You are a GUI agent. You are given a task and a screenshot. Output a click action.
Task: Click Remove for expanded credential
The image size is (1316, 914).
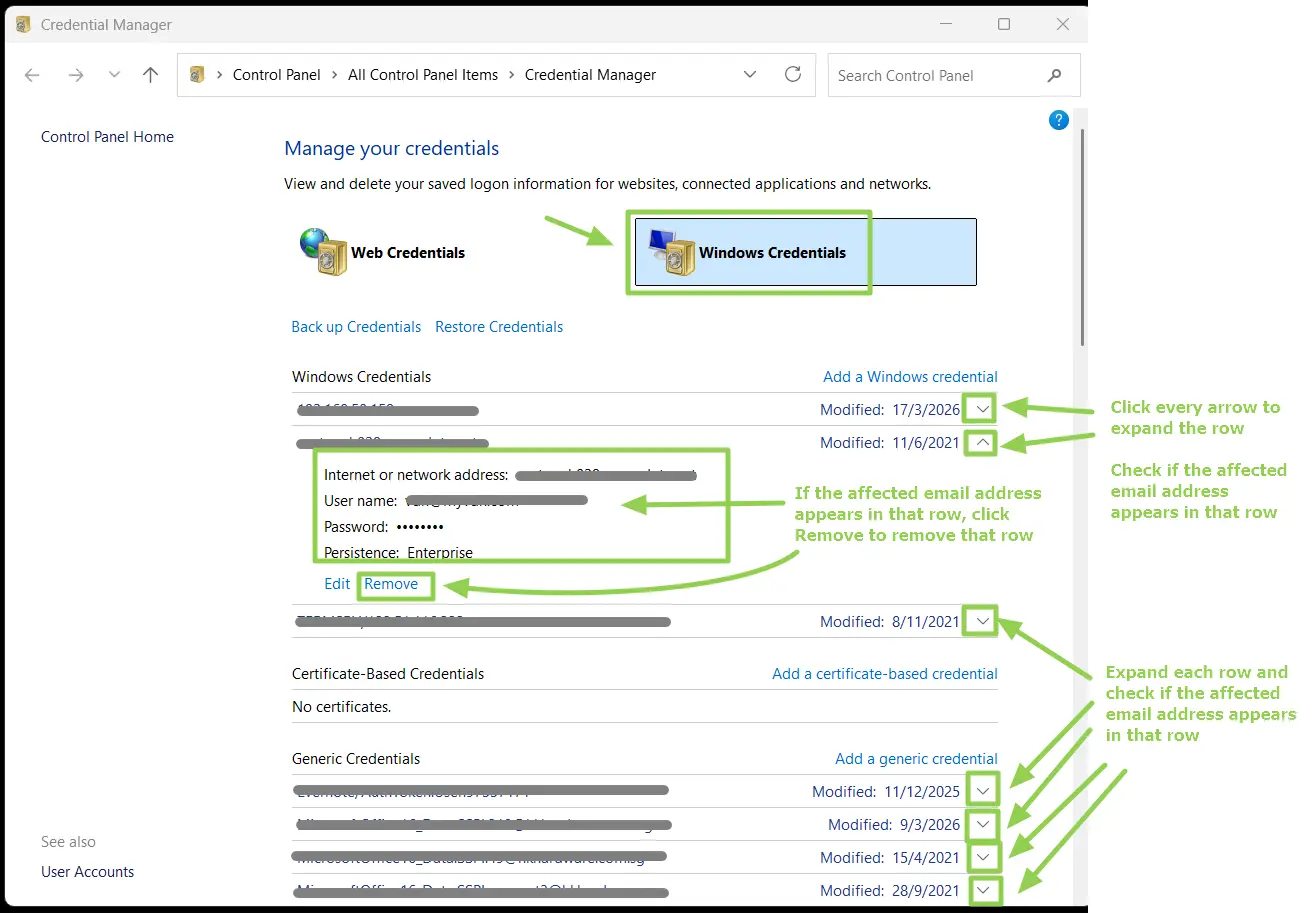(391, 584)
